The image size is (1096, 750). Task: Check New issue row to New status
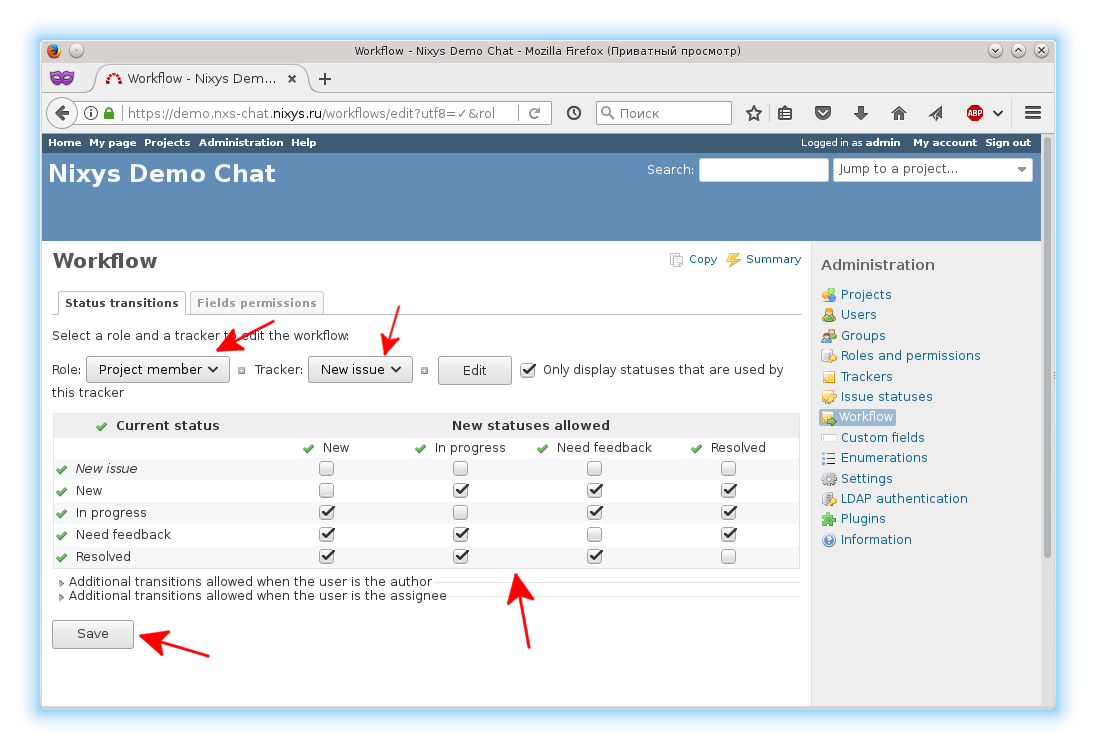click(326, 468)
